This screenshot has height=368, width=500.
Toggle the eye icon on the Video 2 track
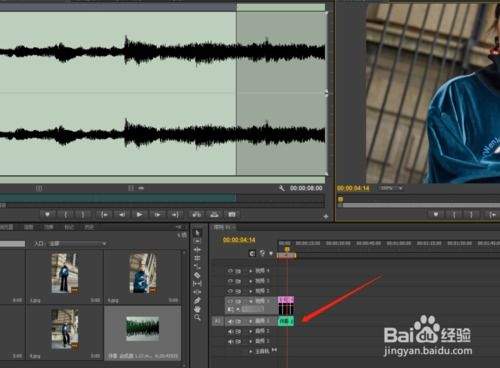click(x=230, y=291)
